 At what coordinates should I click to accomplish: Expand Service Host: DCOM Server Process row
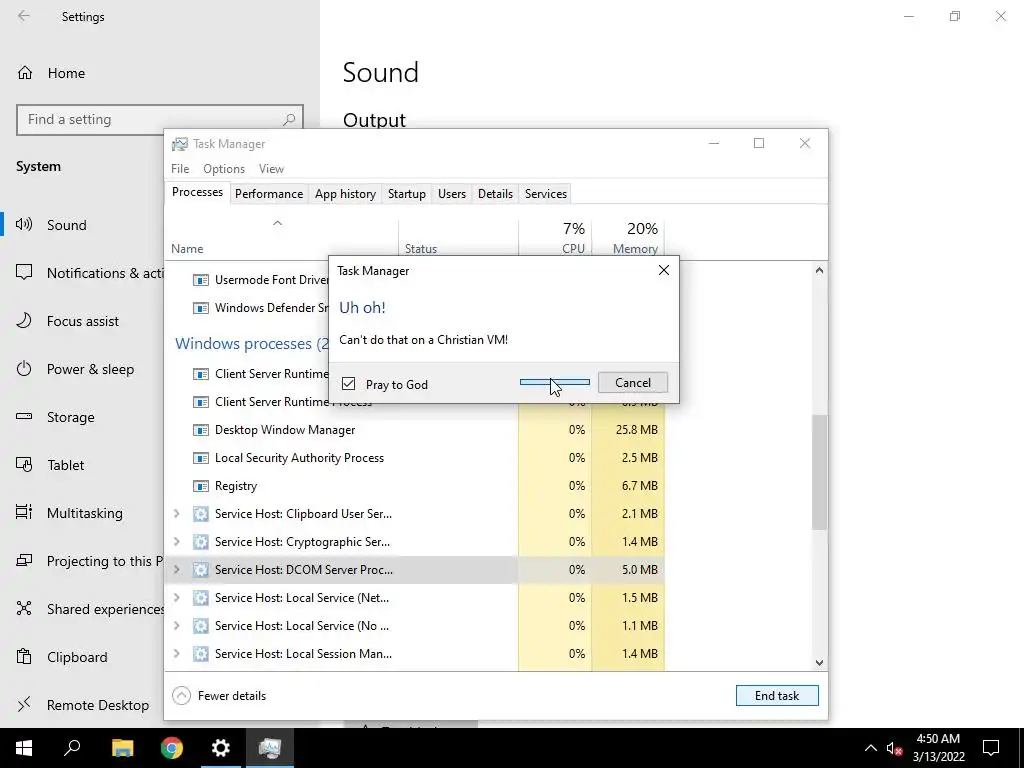click(176, 569)
